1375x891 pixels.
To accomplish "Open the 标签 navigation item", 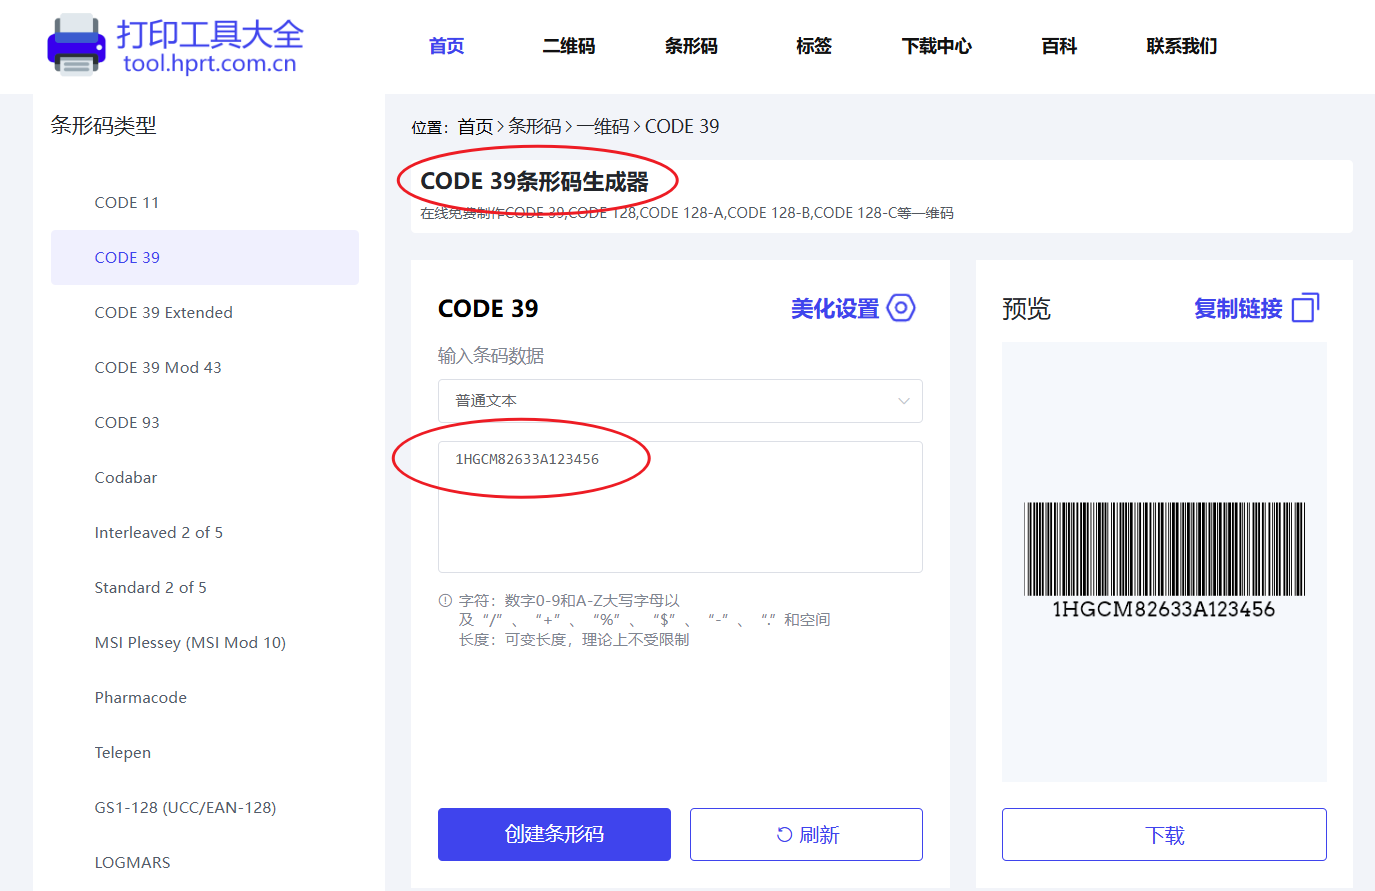I will [814, 46].
